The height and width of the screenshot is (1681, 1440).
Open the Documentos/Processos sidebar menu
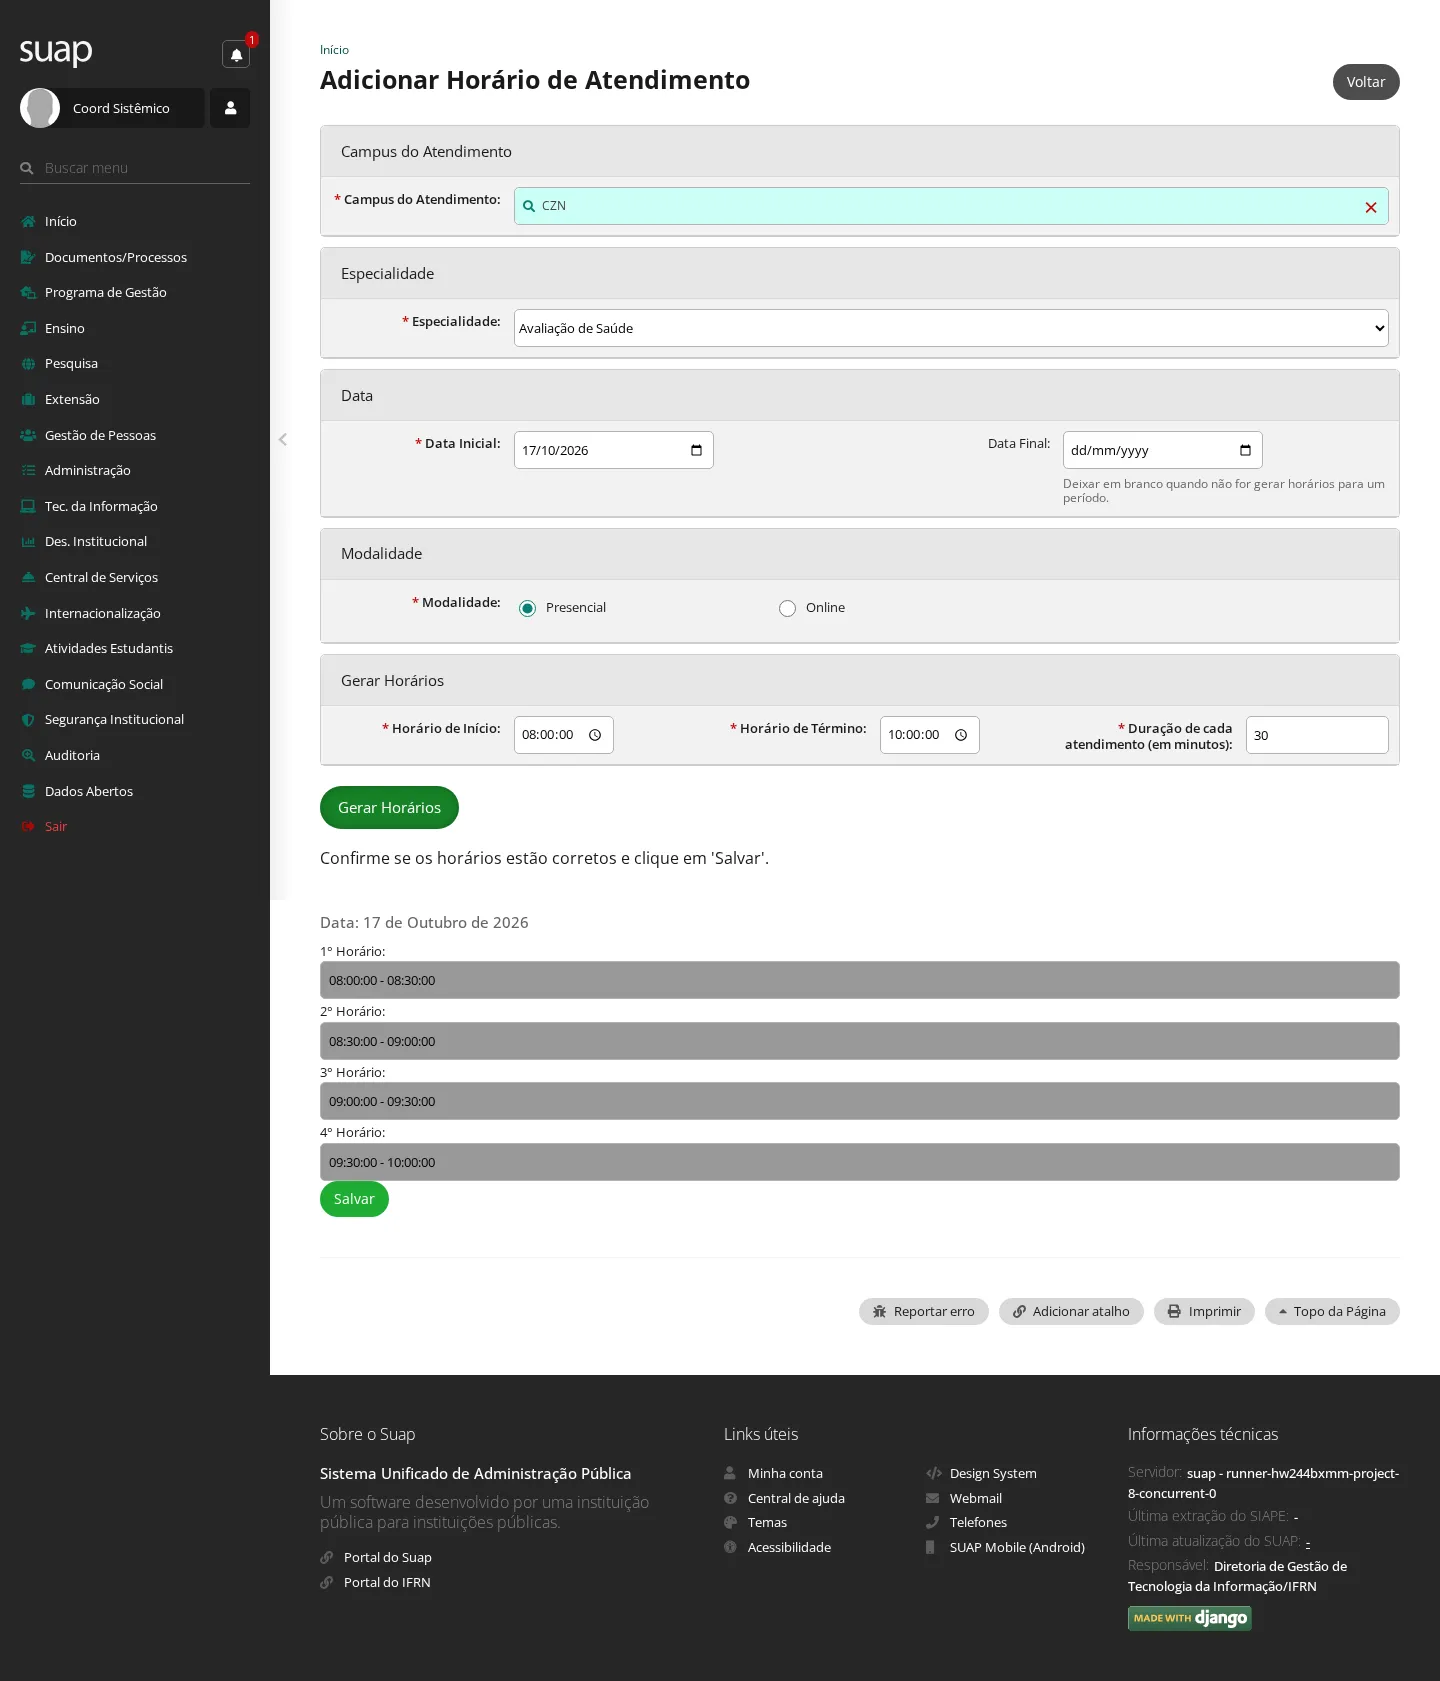(116, 257)
